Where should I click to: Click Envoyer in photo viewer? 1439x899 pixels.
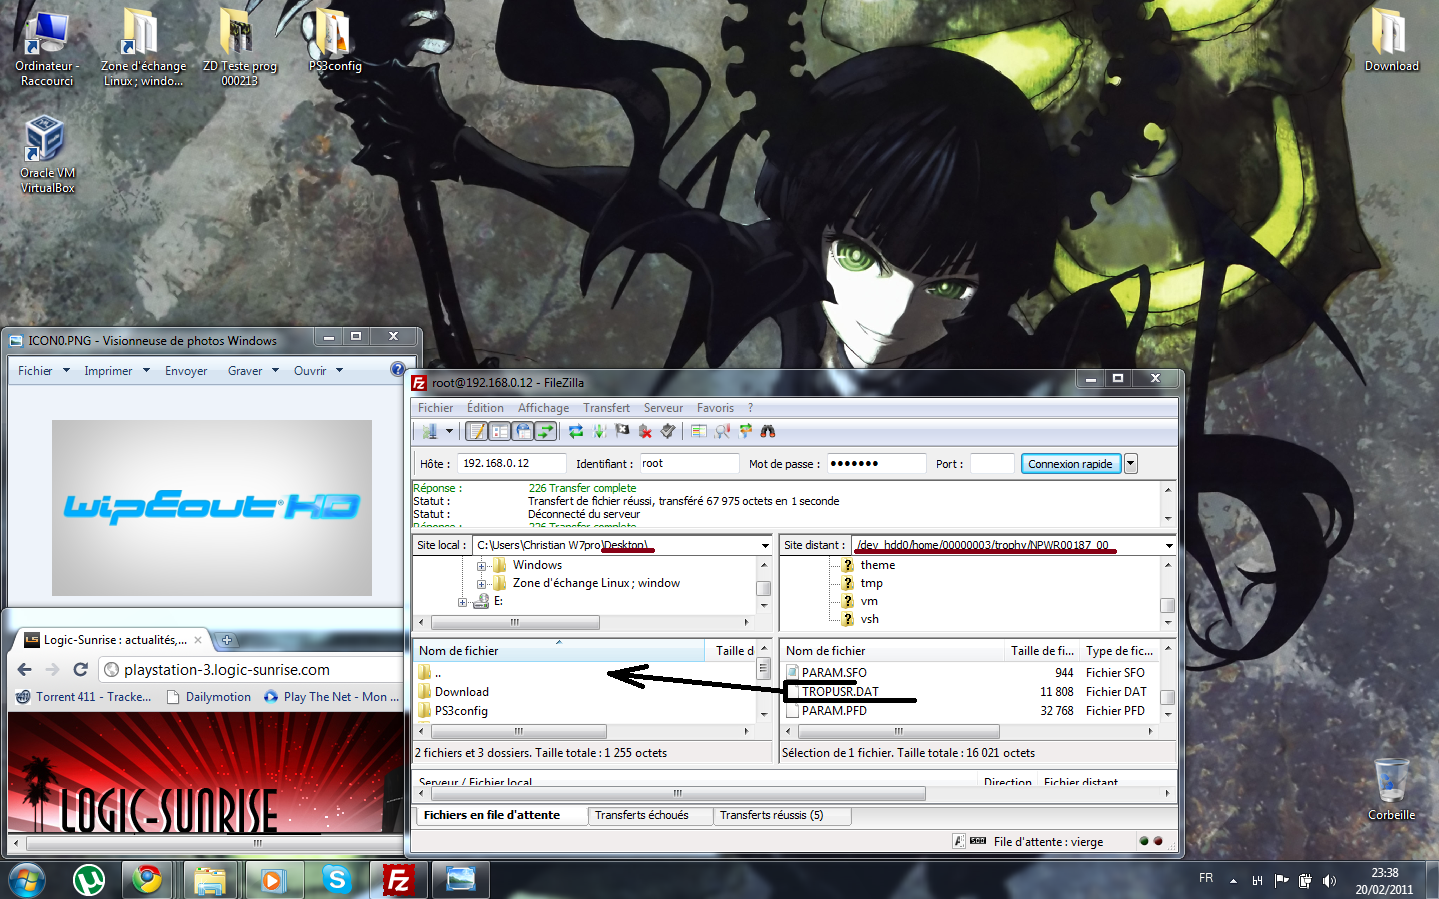tap(186, 371)
